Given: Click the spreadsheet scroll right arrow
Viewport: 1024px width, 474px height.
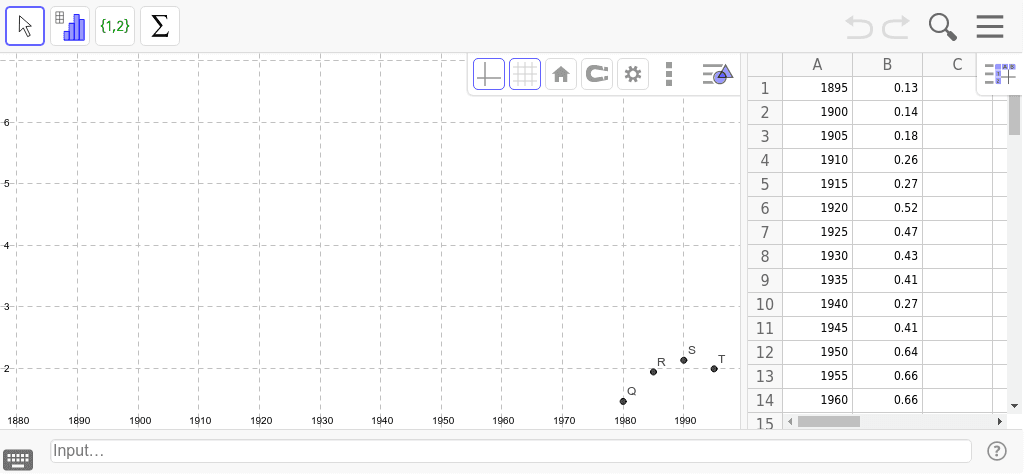Looking at the screenshot, I should (x=1000, y=422).
